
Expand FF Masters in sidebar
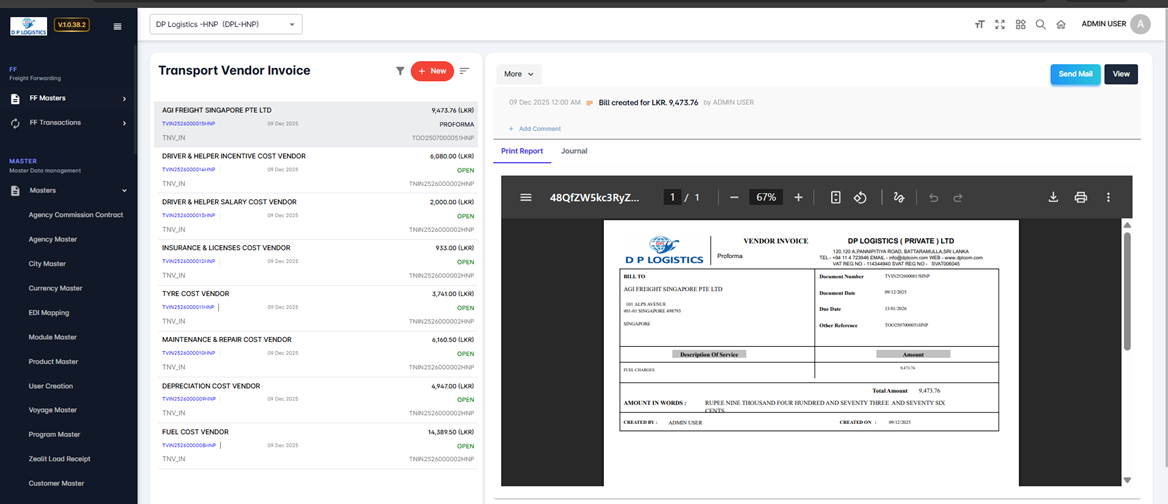tap(69, 99)
